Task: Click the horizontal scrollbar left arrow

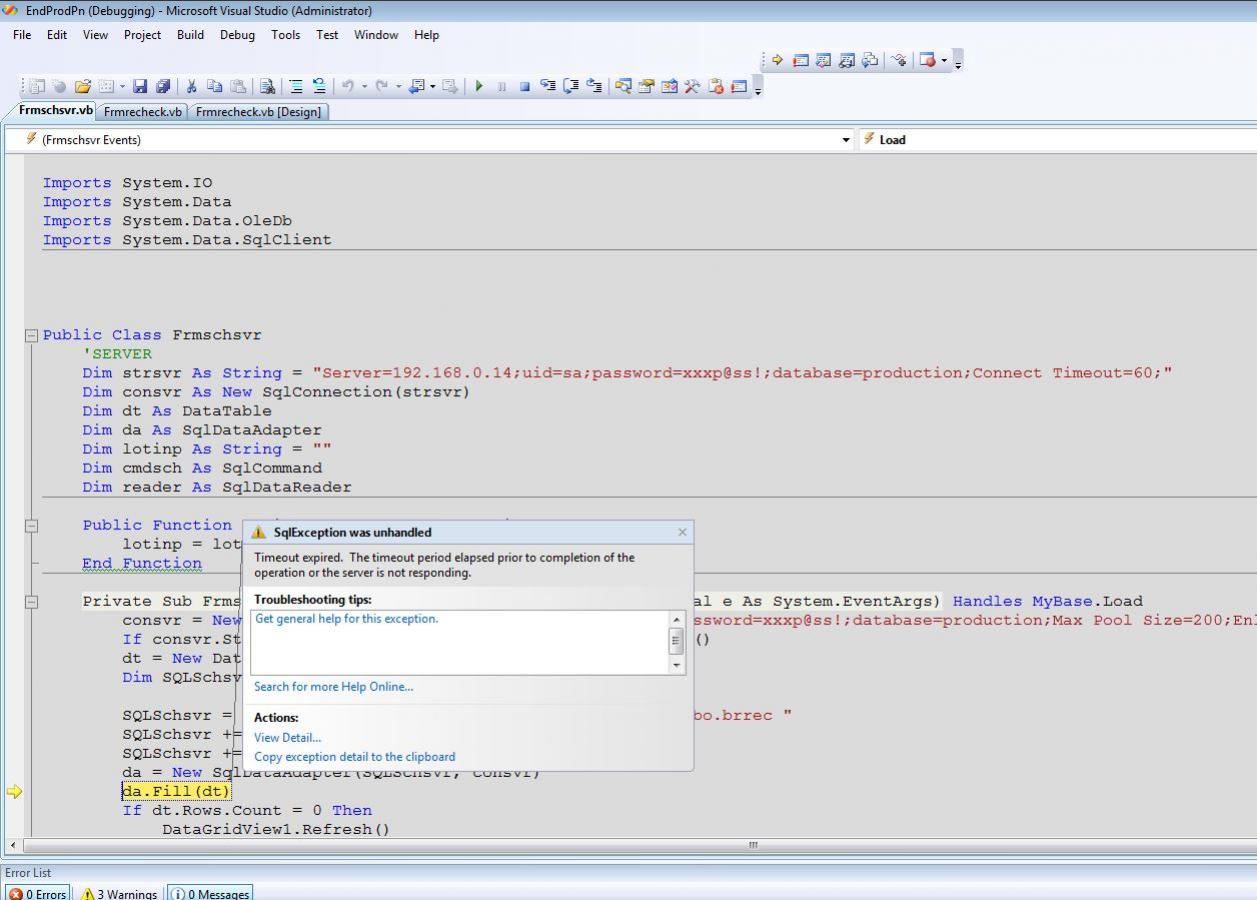Action: (x=12, y=845)
